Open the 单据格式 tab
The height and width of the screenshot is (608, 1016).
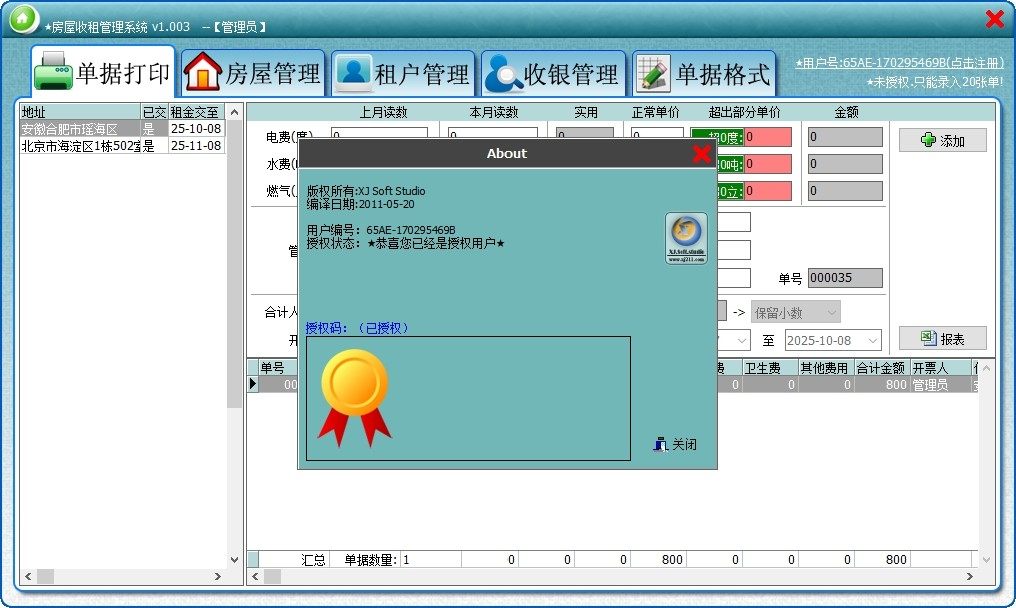click(x=704, y=73)
